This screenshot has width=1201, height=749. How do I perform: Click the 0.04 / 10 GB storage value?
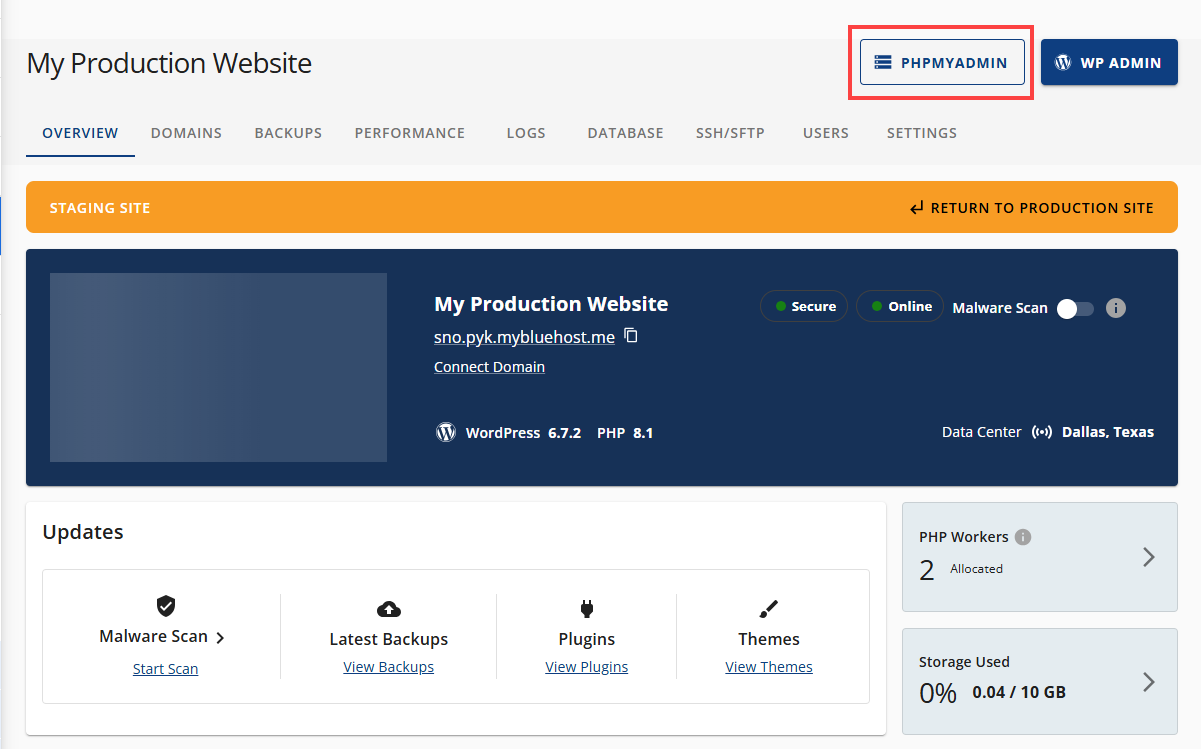click(x=1018, y=692)
